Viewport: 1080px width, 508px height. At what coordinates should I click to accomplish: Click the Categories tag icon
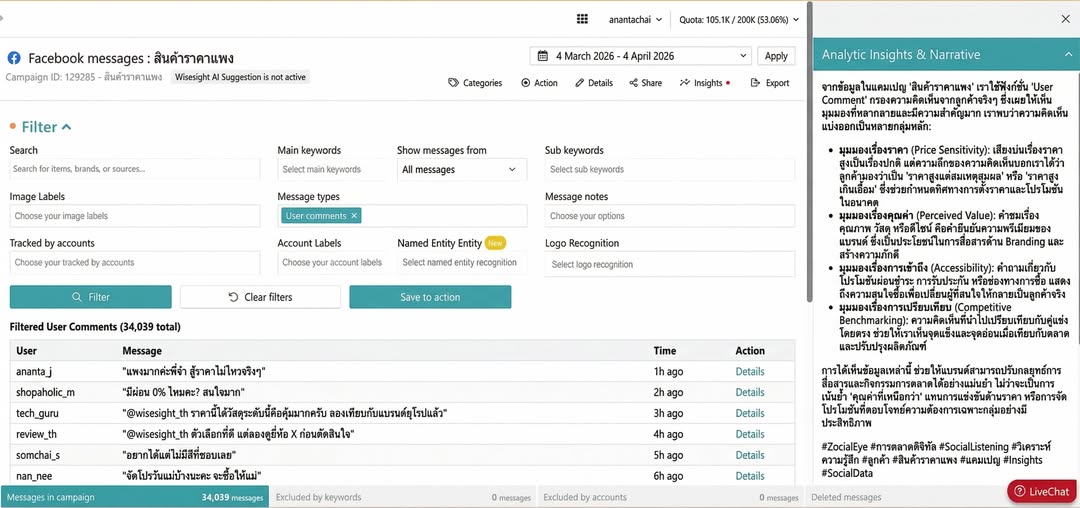454,83
